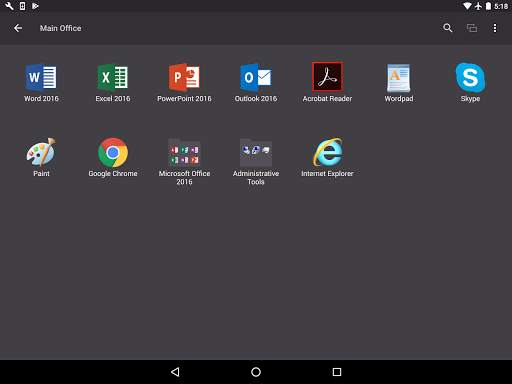This screenshot has height=384, width=512.
Task: Open Word 2016 app icon
Action: click(x=41, y=77)
